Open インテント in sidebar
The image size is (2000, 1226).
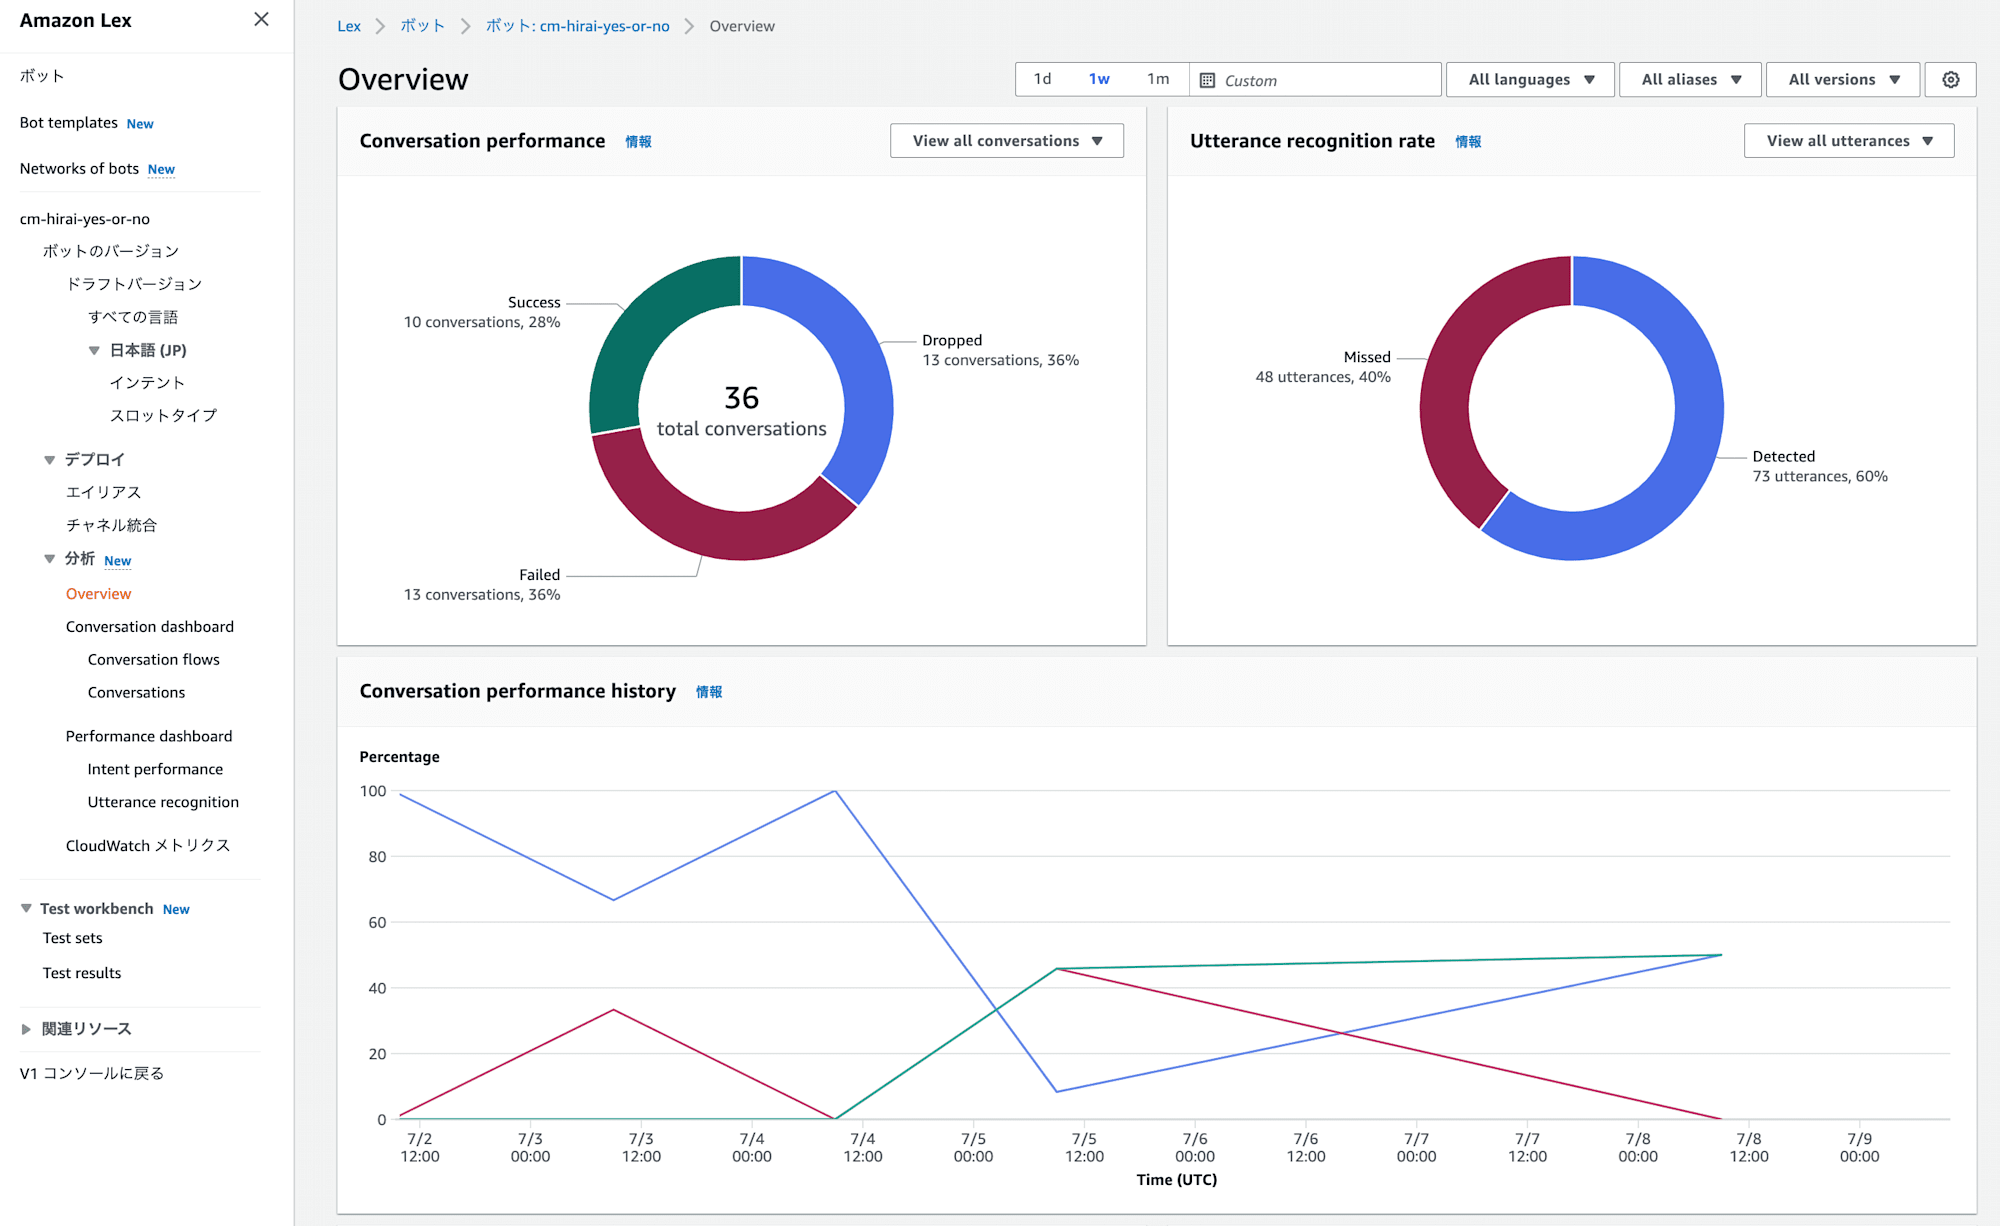(x=147, y=383)
